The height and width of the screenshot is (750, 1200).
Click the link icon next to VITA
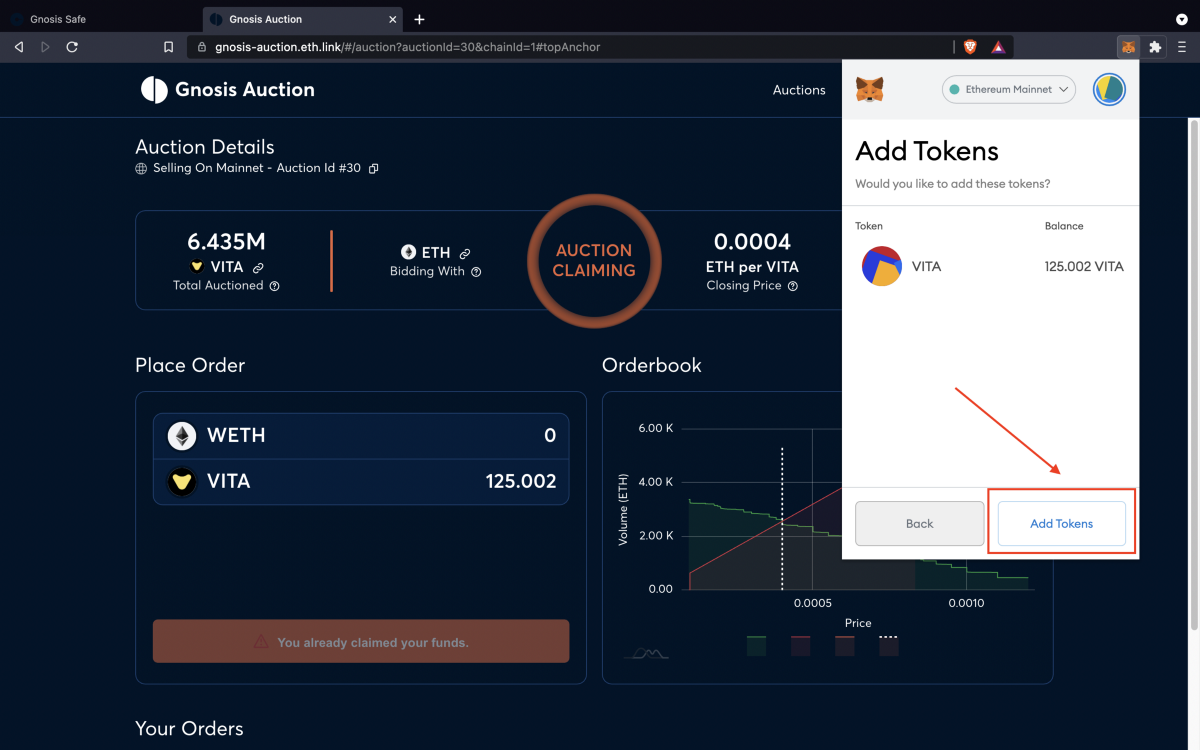click(x=258, y=268)
